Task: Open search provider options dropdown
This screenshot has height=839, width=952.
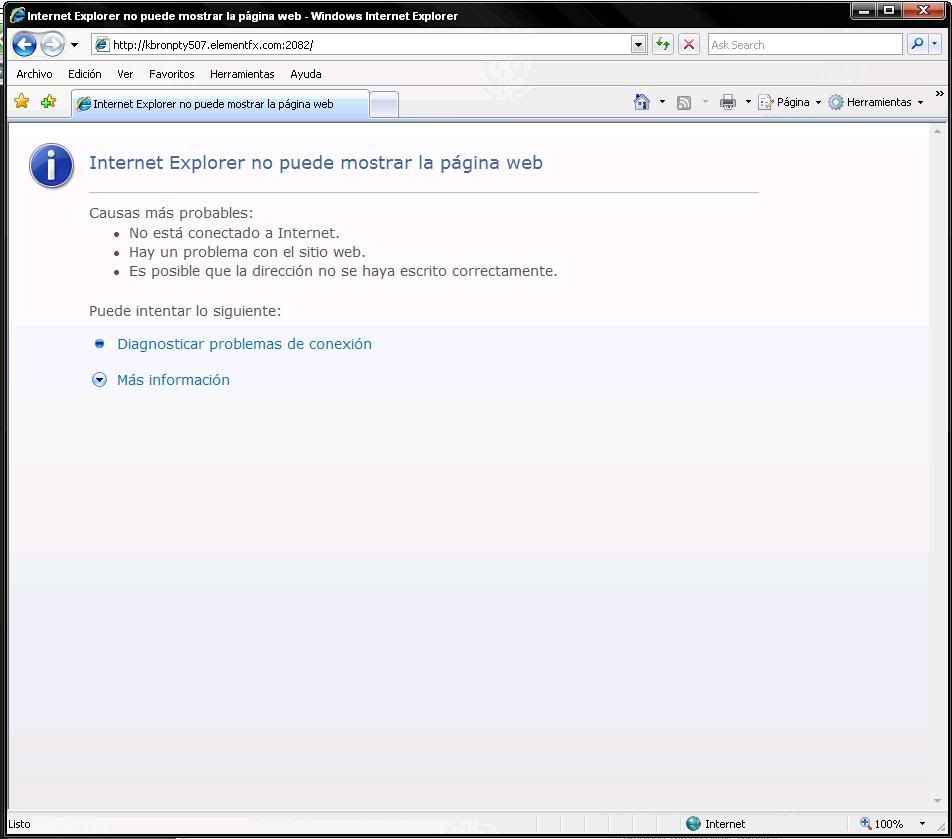Action: tap(935, 44)
